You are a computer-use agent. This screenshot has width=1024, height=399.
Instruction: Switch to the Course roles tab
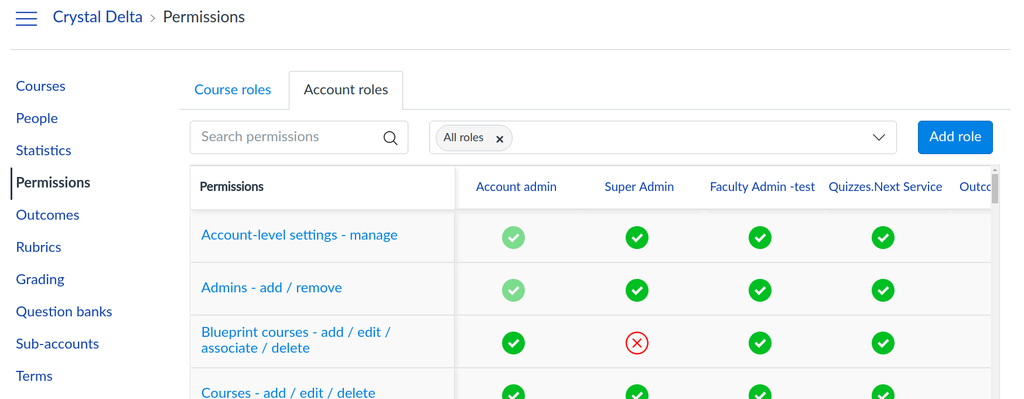click(x=232, y=90)
